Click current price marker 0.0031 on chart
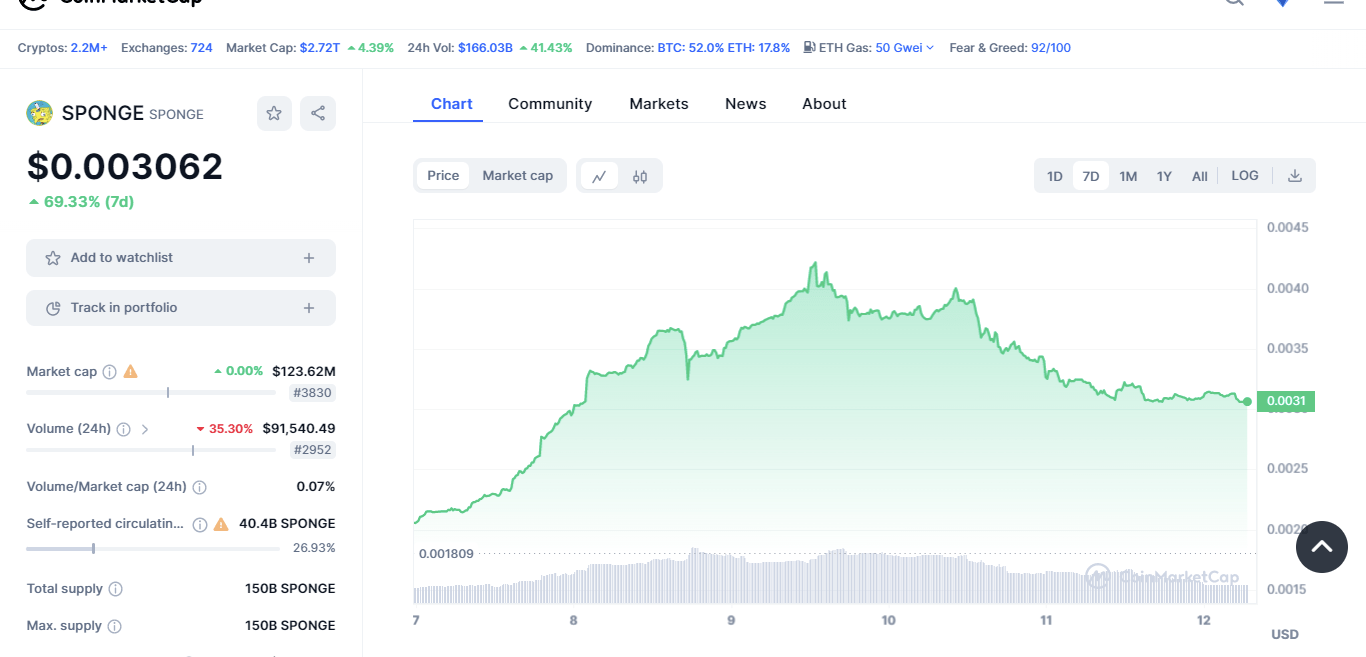Viewport: 1366px width, 657px height. coord(1286,401)
